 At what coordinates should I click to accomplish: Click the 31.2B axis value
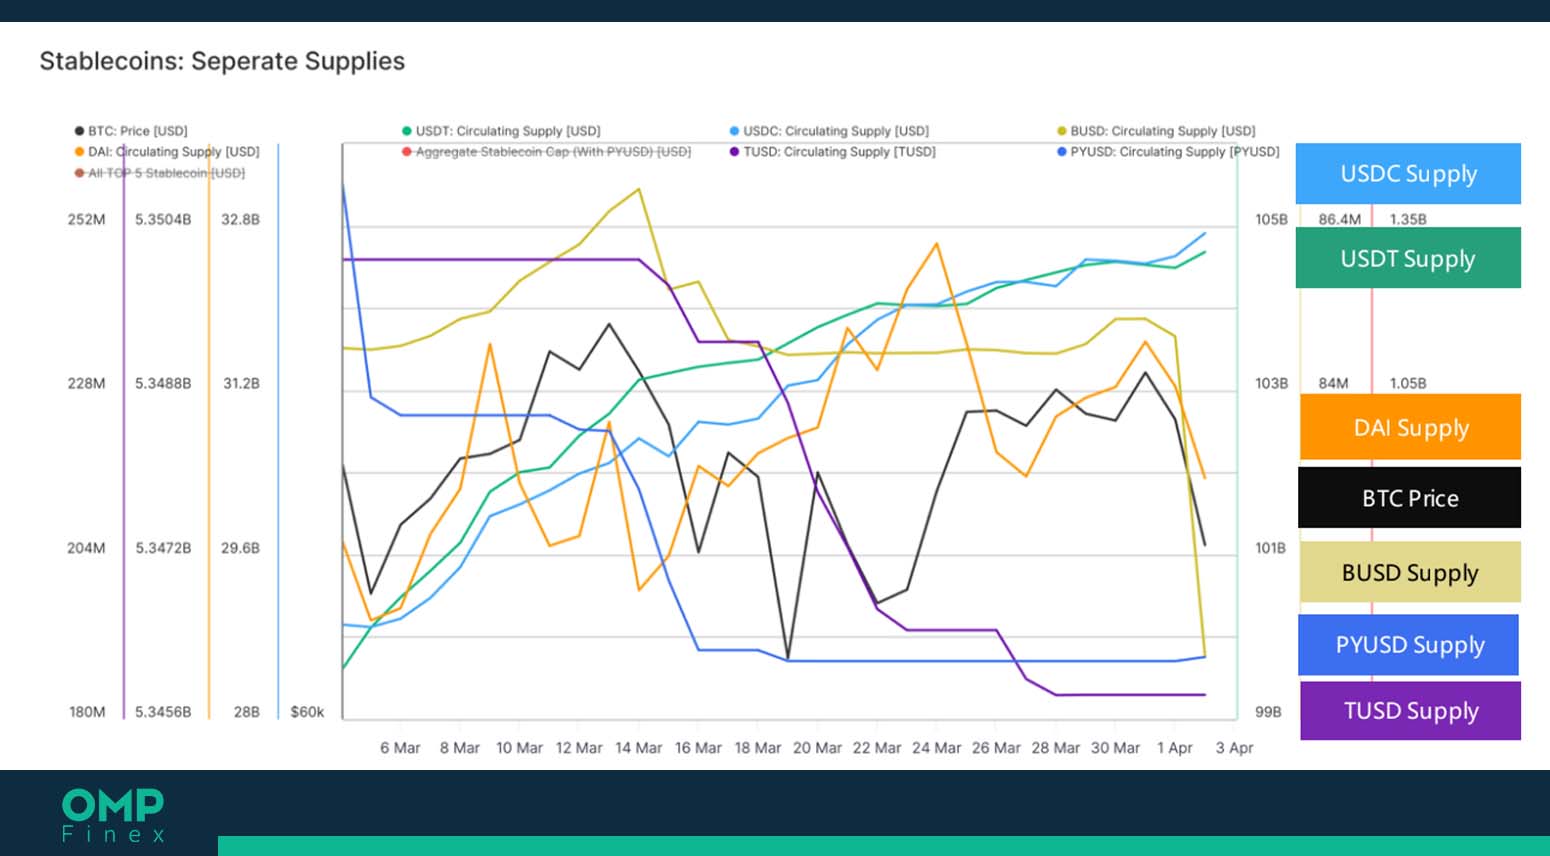click(241, 383)
